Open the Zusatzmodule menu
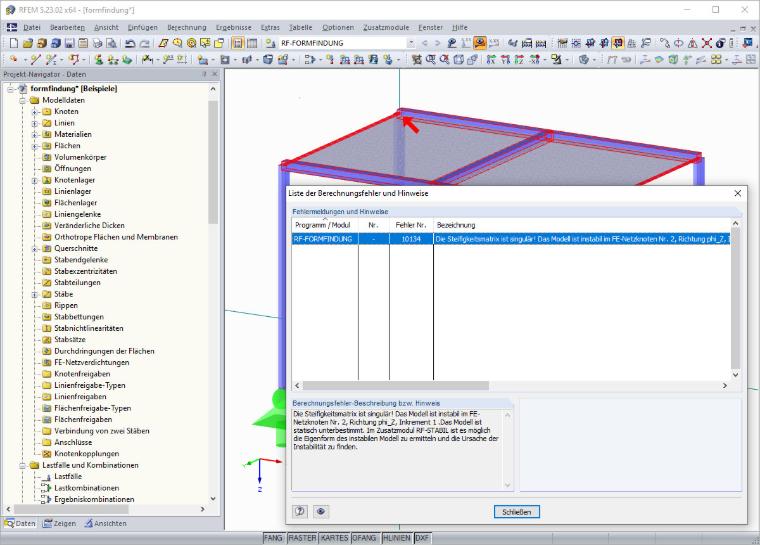Image resolution: width=760 pixels, height=545 pixels. coord(386,28)
